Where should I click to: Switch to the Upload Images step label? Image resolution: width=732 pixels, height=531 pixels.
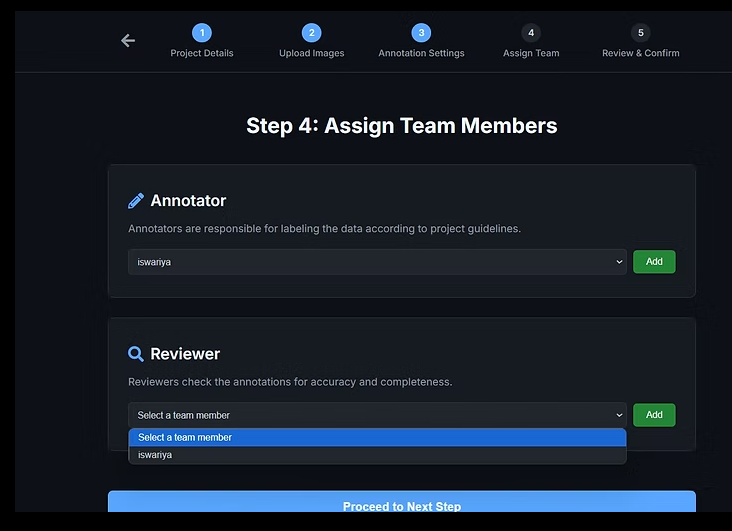(x=311, y=53)
